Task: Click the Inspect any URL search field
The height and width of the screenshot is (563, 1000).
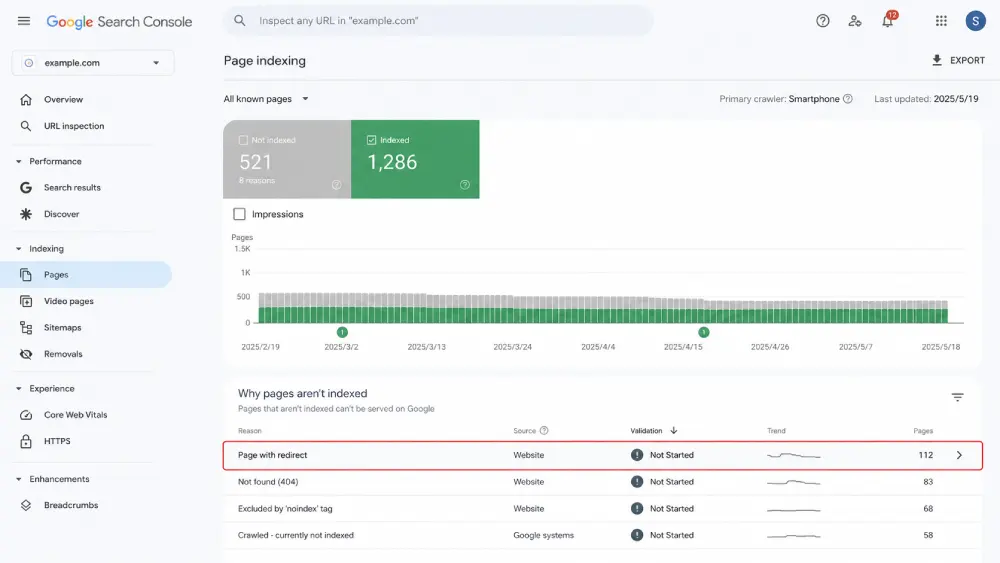Action: pos(438,20)
